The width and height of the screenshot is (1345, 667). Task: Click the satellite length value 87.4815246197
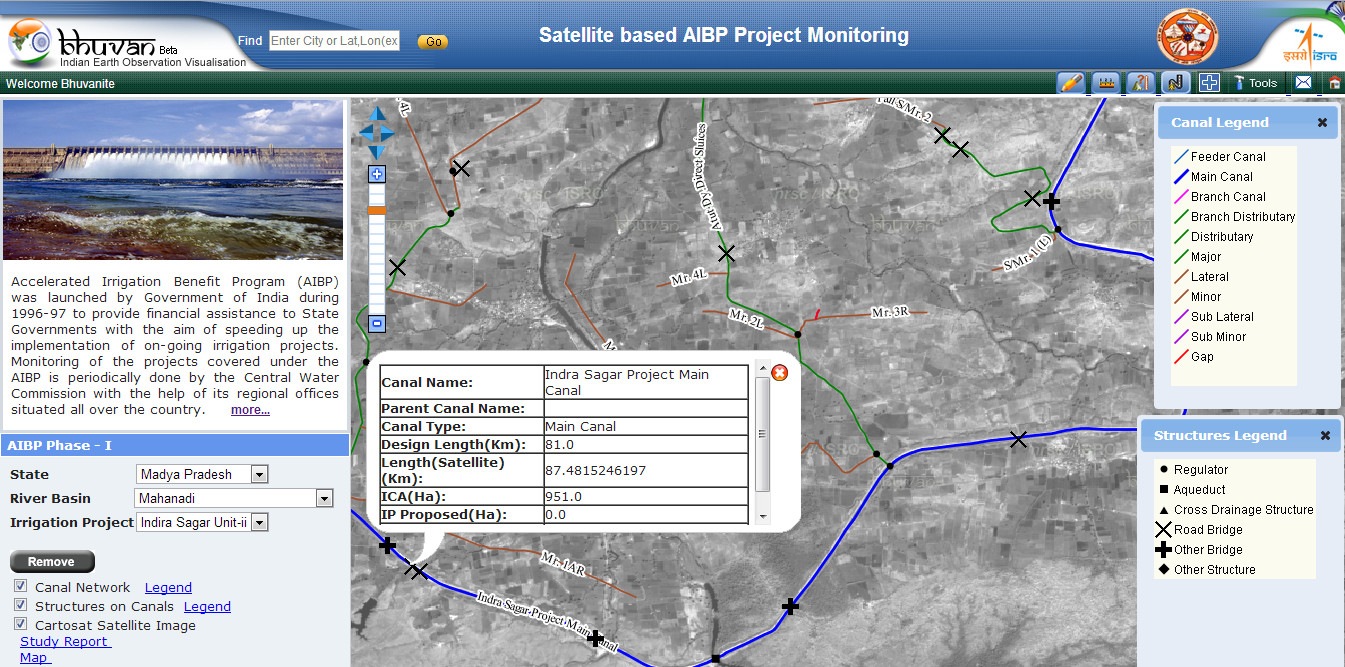[595, 470]
